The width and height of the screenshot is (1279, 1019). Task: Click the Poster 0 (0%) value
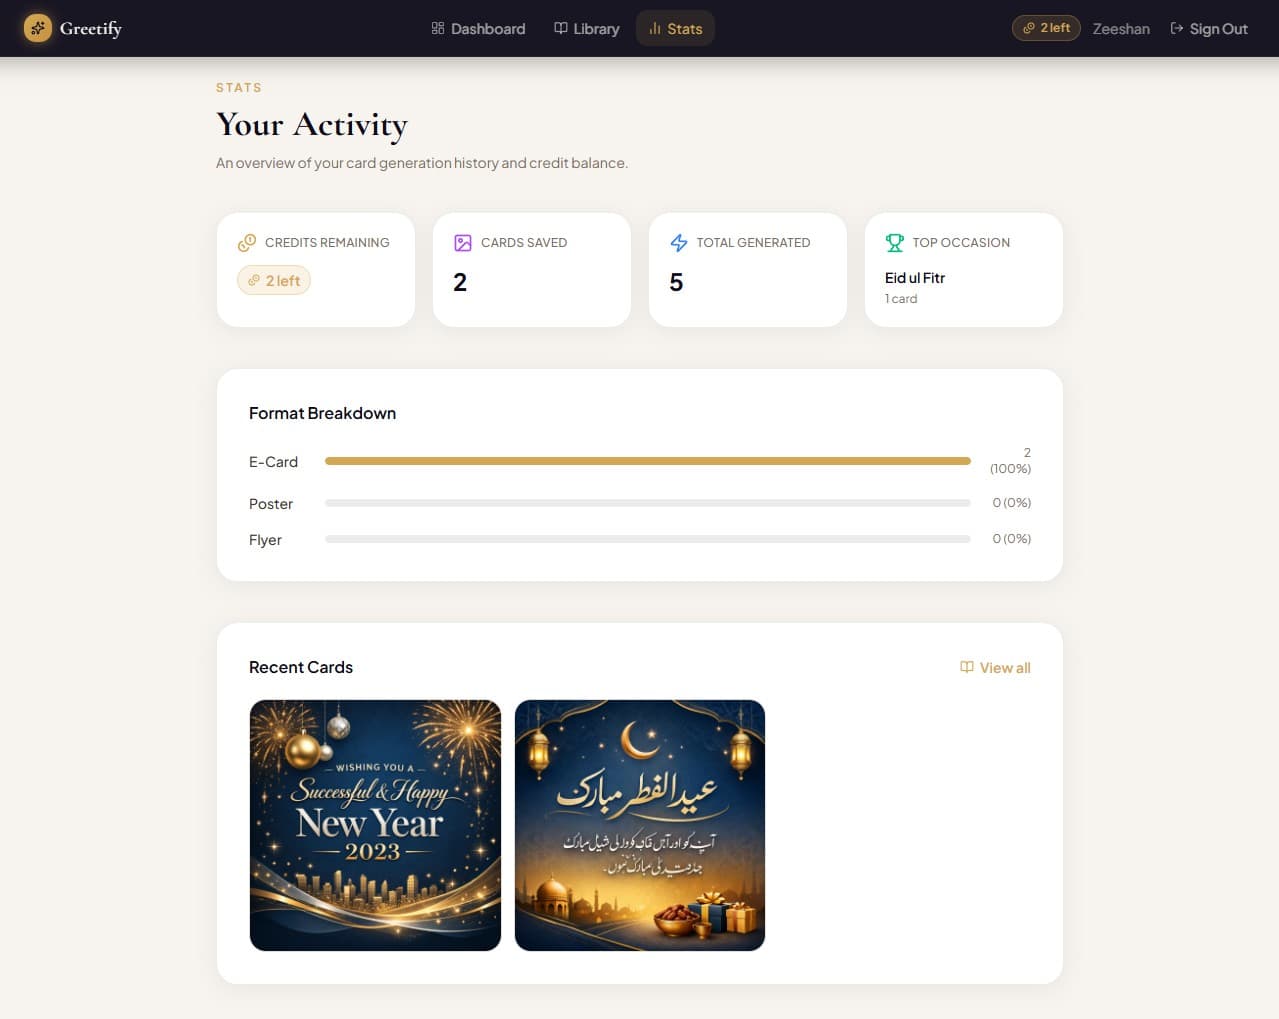[x=1011, y=503]
